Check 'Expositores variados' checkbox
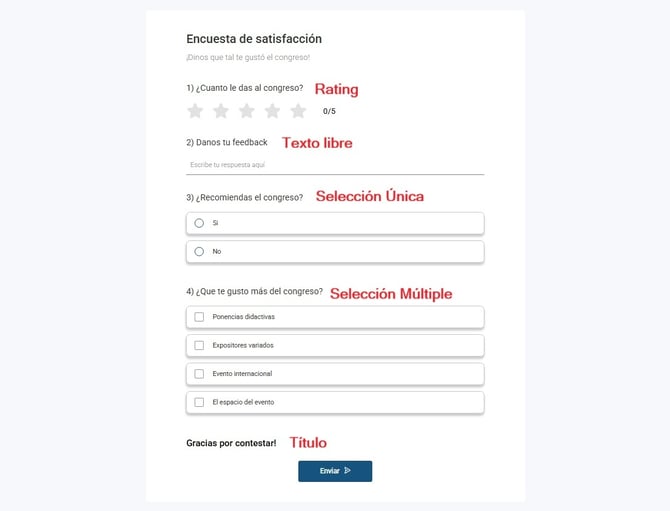The image size is (670, 511). coord(199,345)
